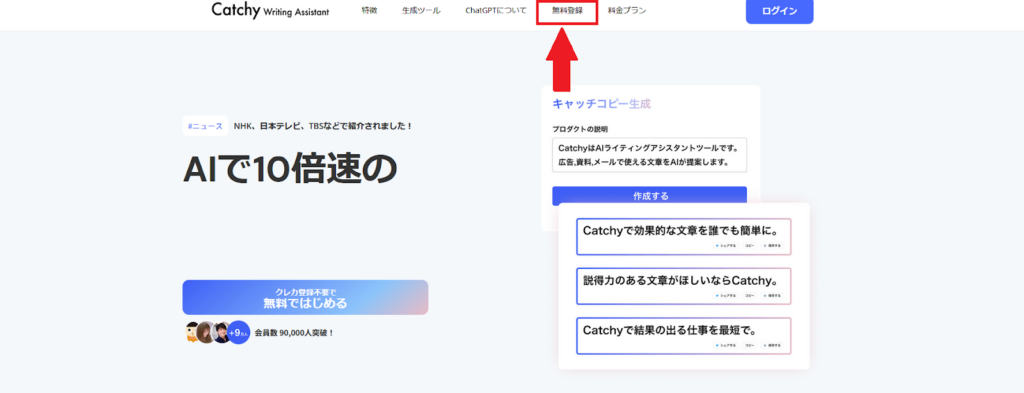The width and height of the screenshot is (1024, 393).
Task: Click the 無料ではじめる gradient button
Action: pos(305,298)
